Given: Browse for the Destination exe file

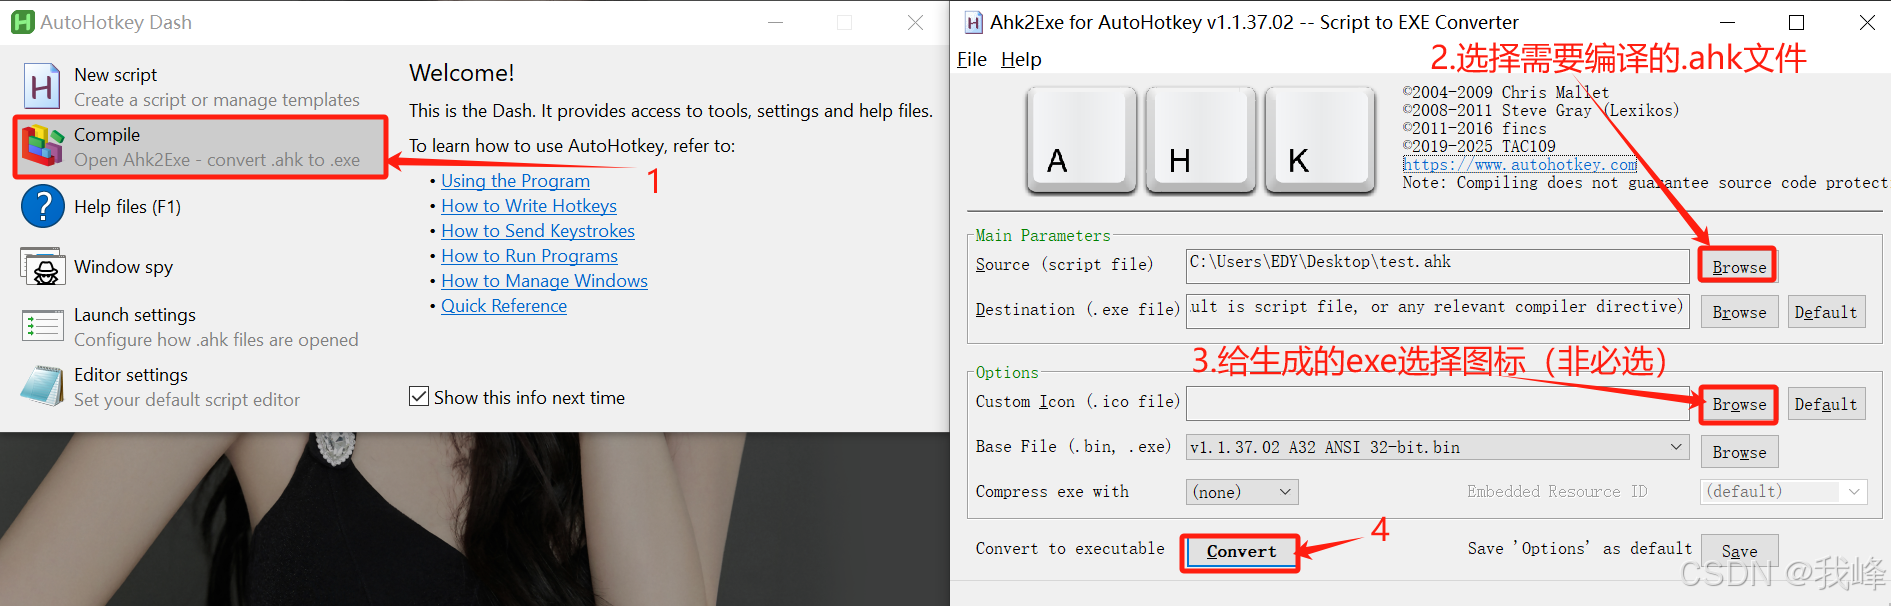Looking at the screenshot, I should 1739,312.
